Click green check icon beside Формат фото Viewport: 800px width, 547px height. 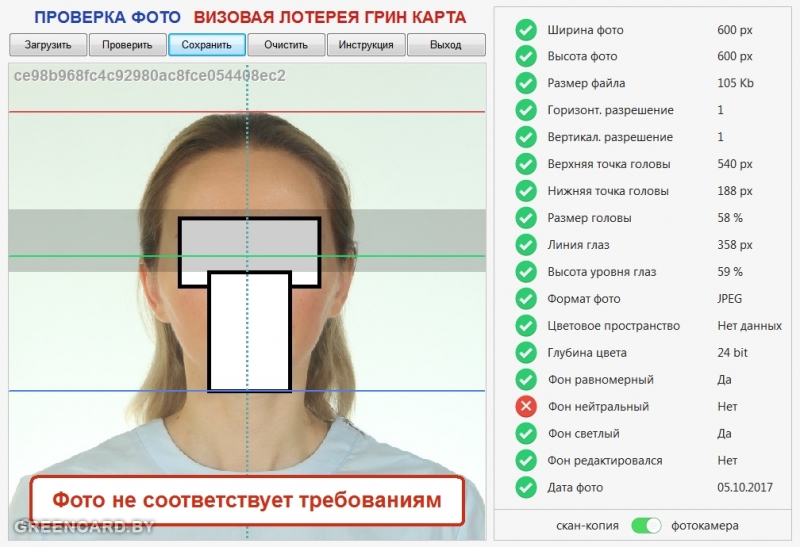(526, 299)
